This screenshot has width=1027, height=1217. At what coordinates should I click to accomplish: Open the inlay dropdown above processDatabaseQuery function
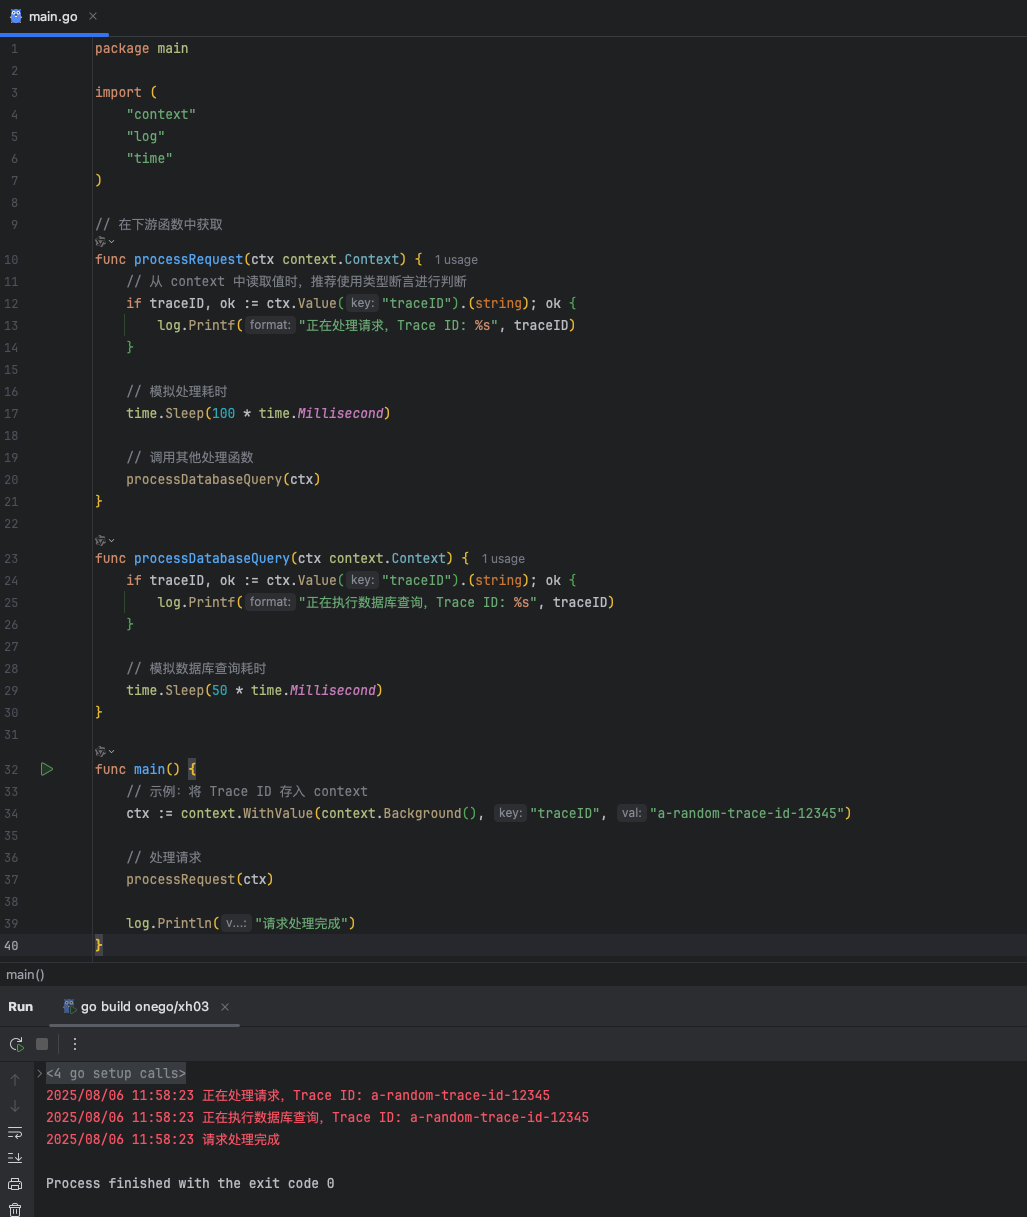point(105,540)
